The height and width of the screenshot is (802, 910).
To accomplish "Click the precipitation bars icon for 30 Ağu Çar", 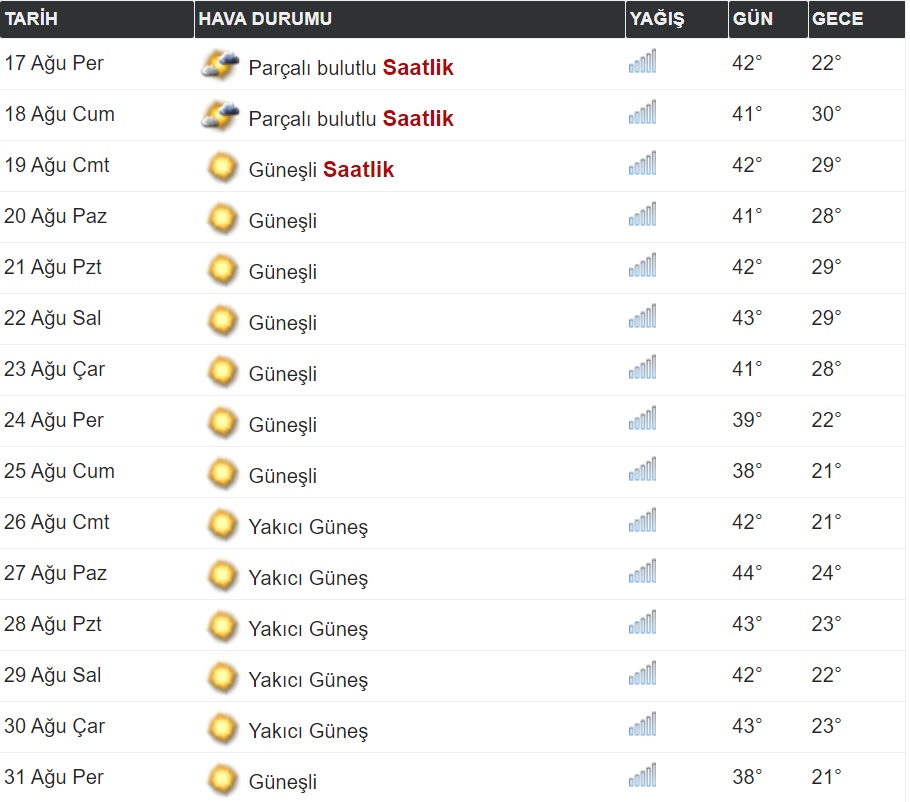I will click(x=642, y=726).
